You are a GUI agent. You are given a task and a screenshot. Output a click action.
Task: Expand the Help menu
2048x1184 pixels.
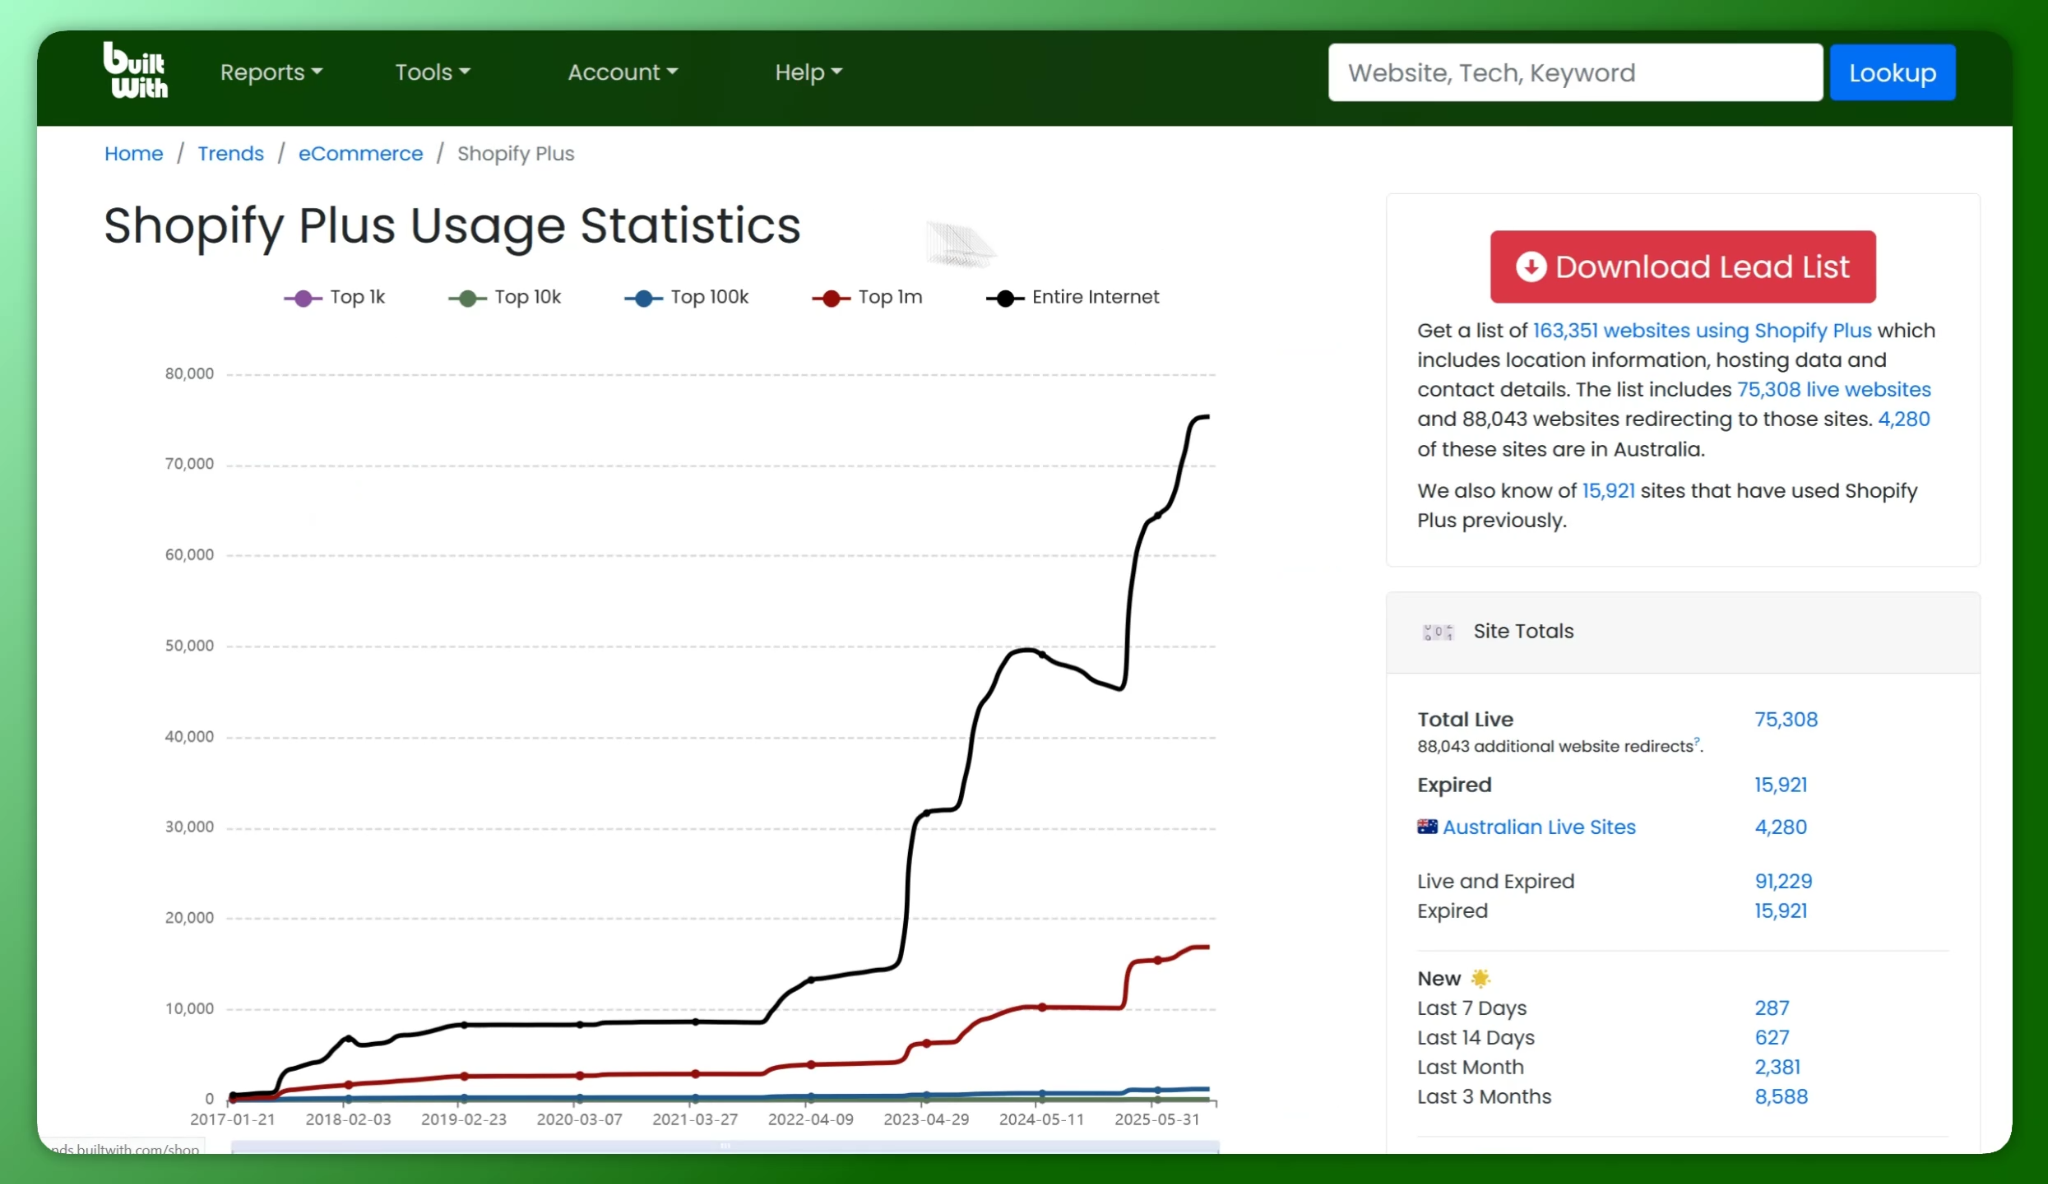[x=808, y=72]
